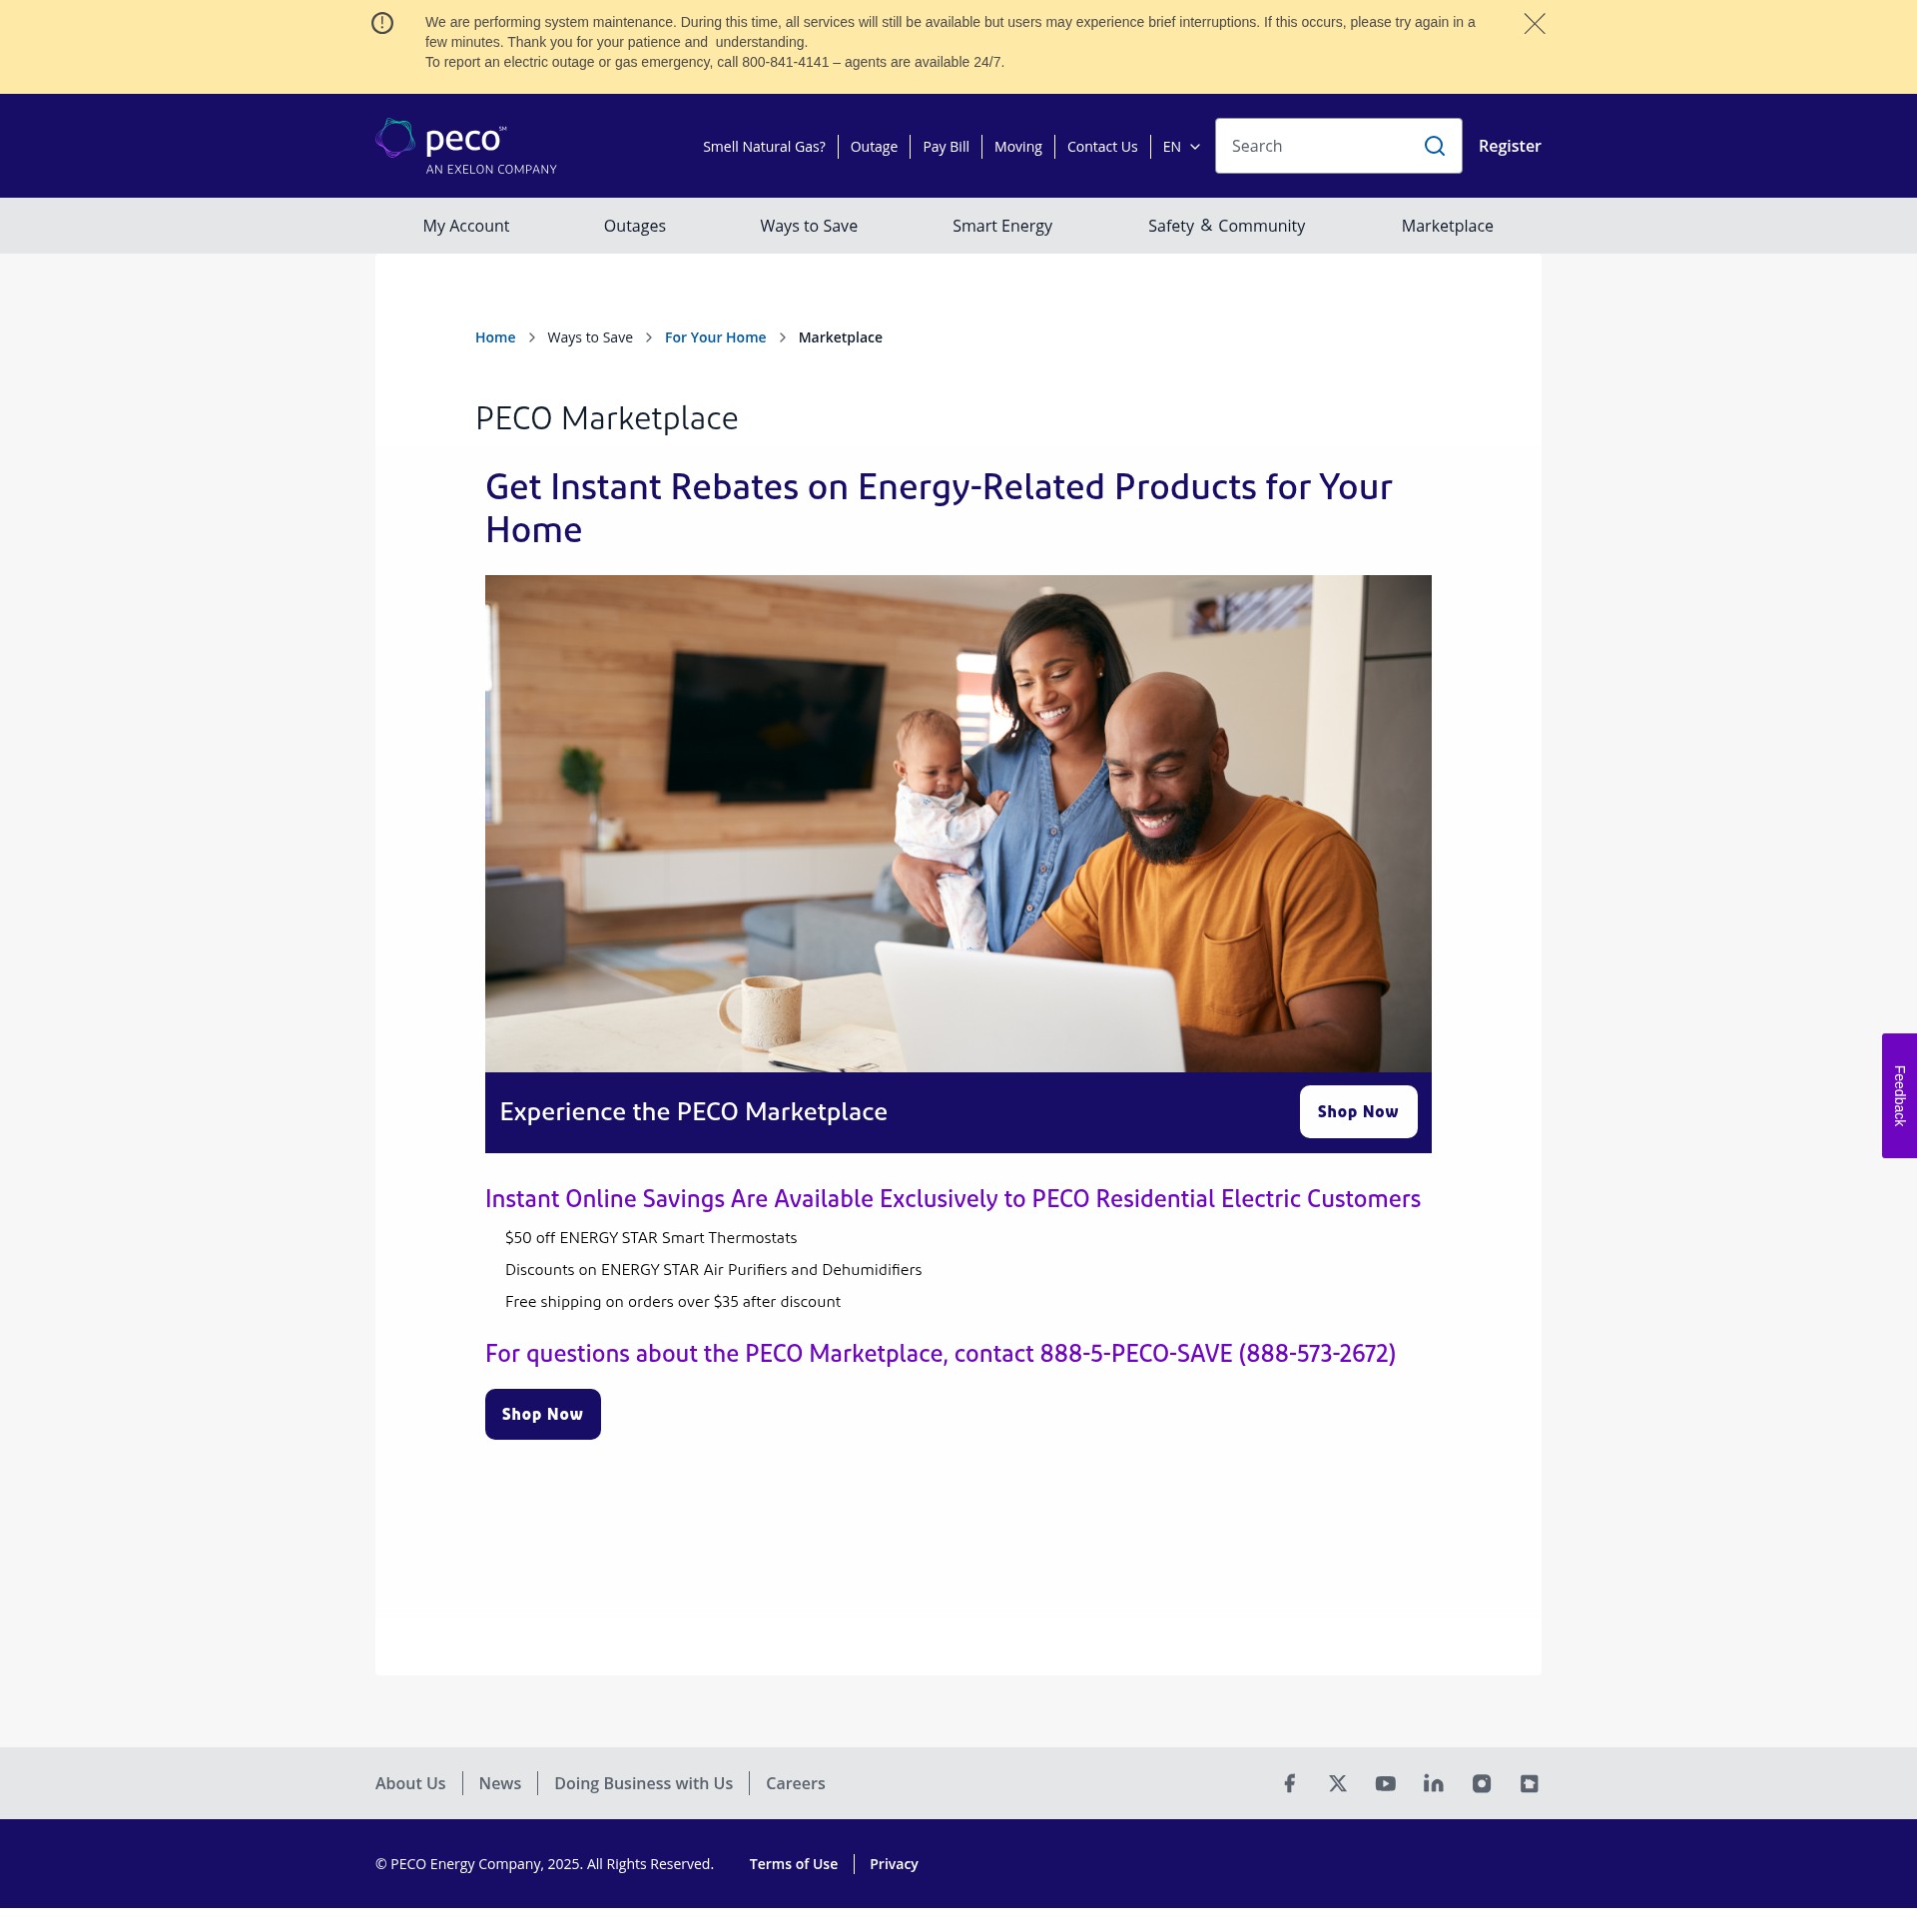
Task: Open the Outage header link
Action: coord(873,147)
